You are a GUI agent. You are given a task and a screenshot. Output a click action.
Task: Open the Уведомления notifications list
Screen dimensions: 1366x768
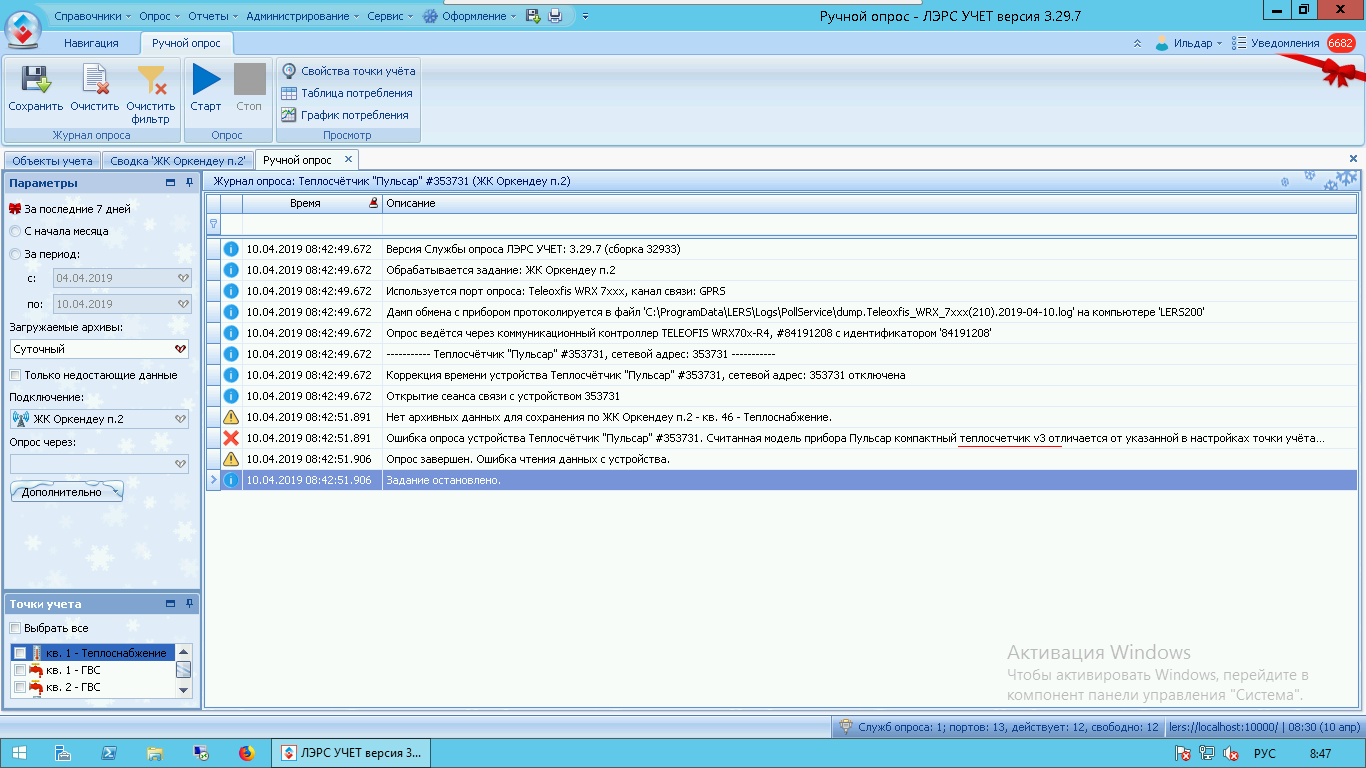click(1276, 43)
